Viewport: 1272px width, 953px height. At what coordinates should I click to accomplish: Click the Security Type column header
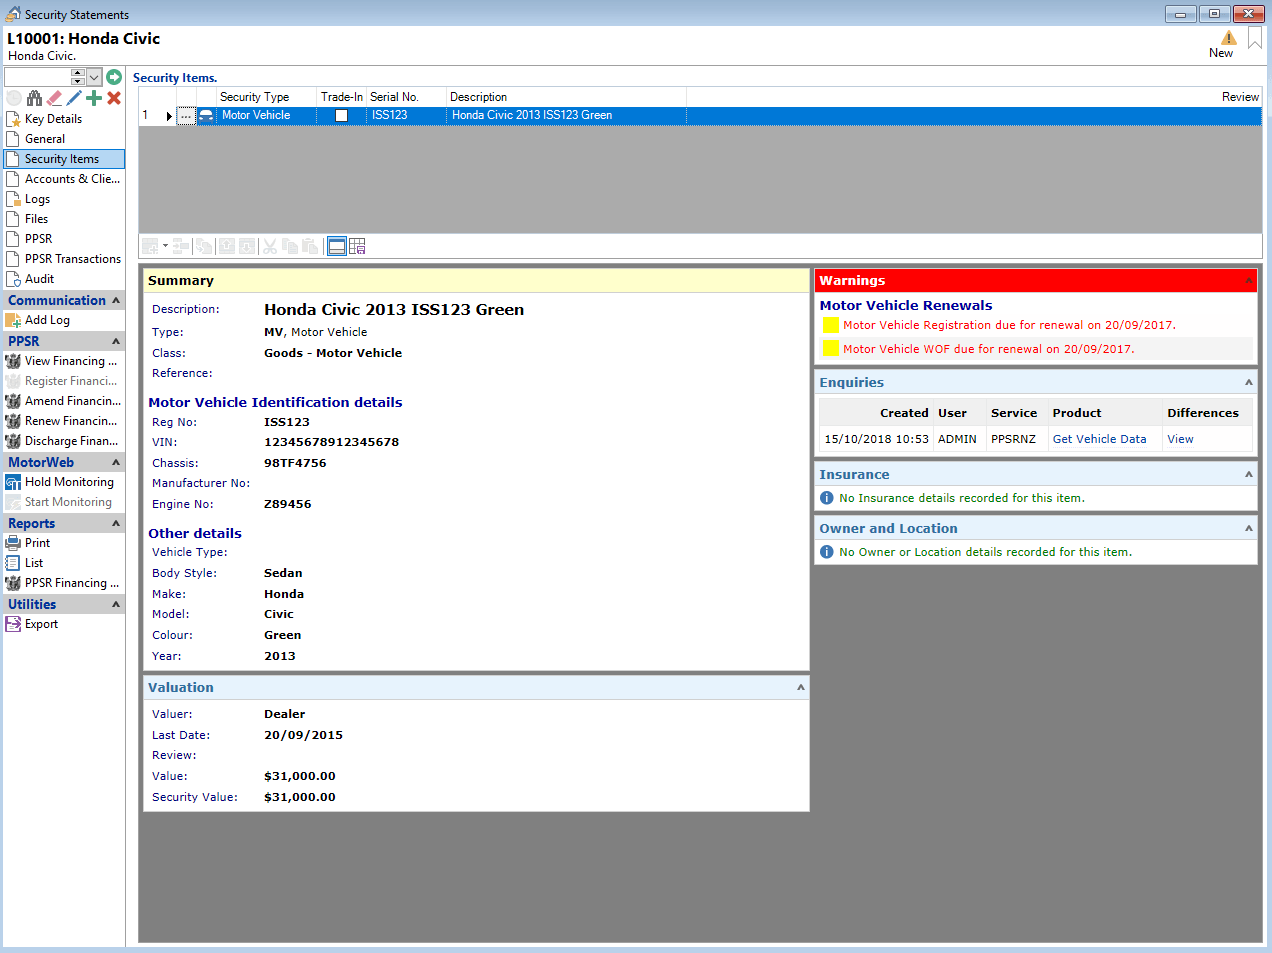[x=266, y=97]
